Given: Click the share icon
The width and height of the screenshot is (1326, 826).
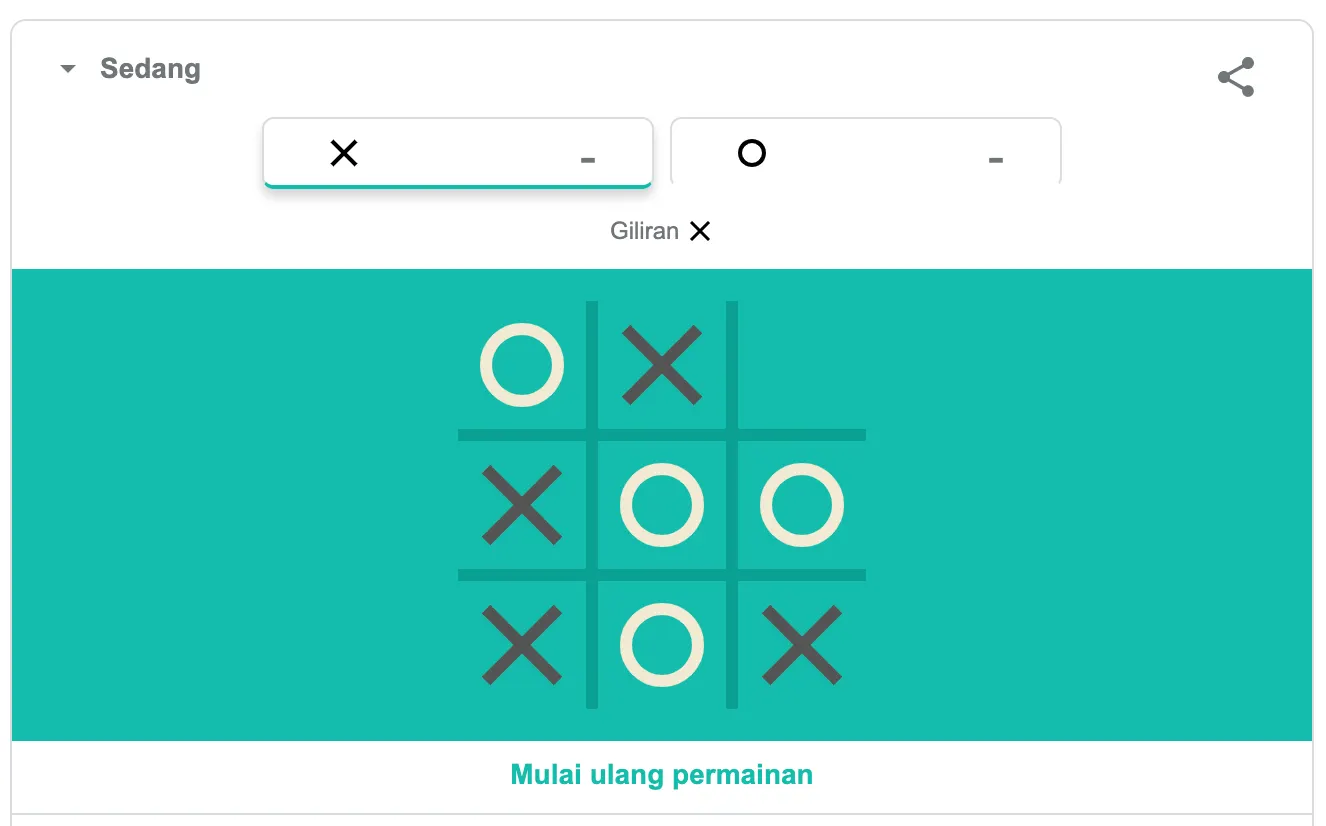Looking at the screenshot, I should 1236,78.
